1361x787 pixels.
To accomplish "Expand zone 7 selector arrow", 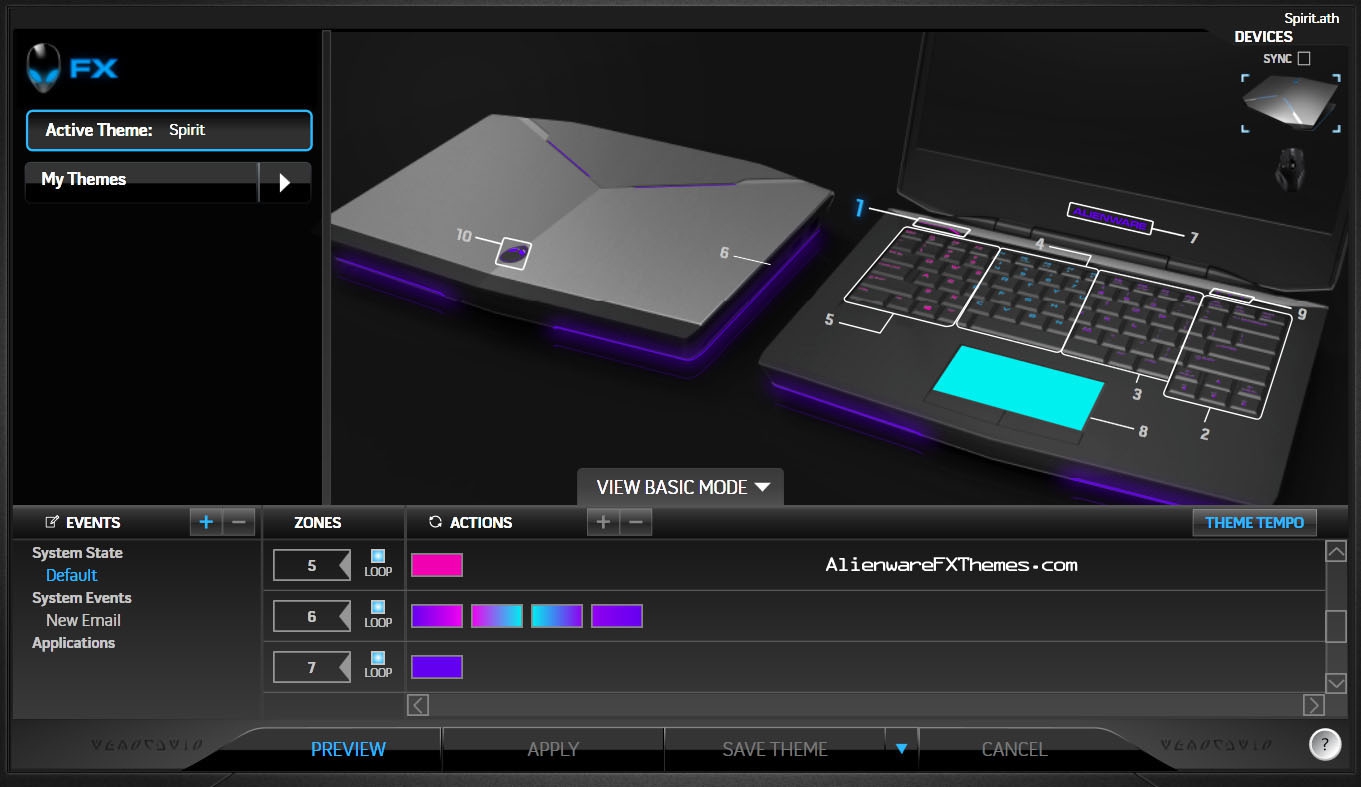I will [345, 667].
